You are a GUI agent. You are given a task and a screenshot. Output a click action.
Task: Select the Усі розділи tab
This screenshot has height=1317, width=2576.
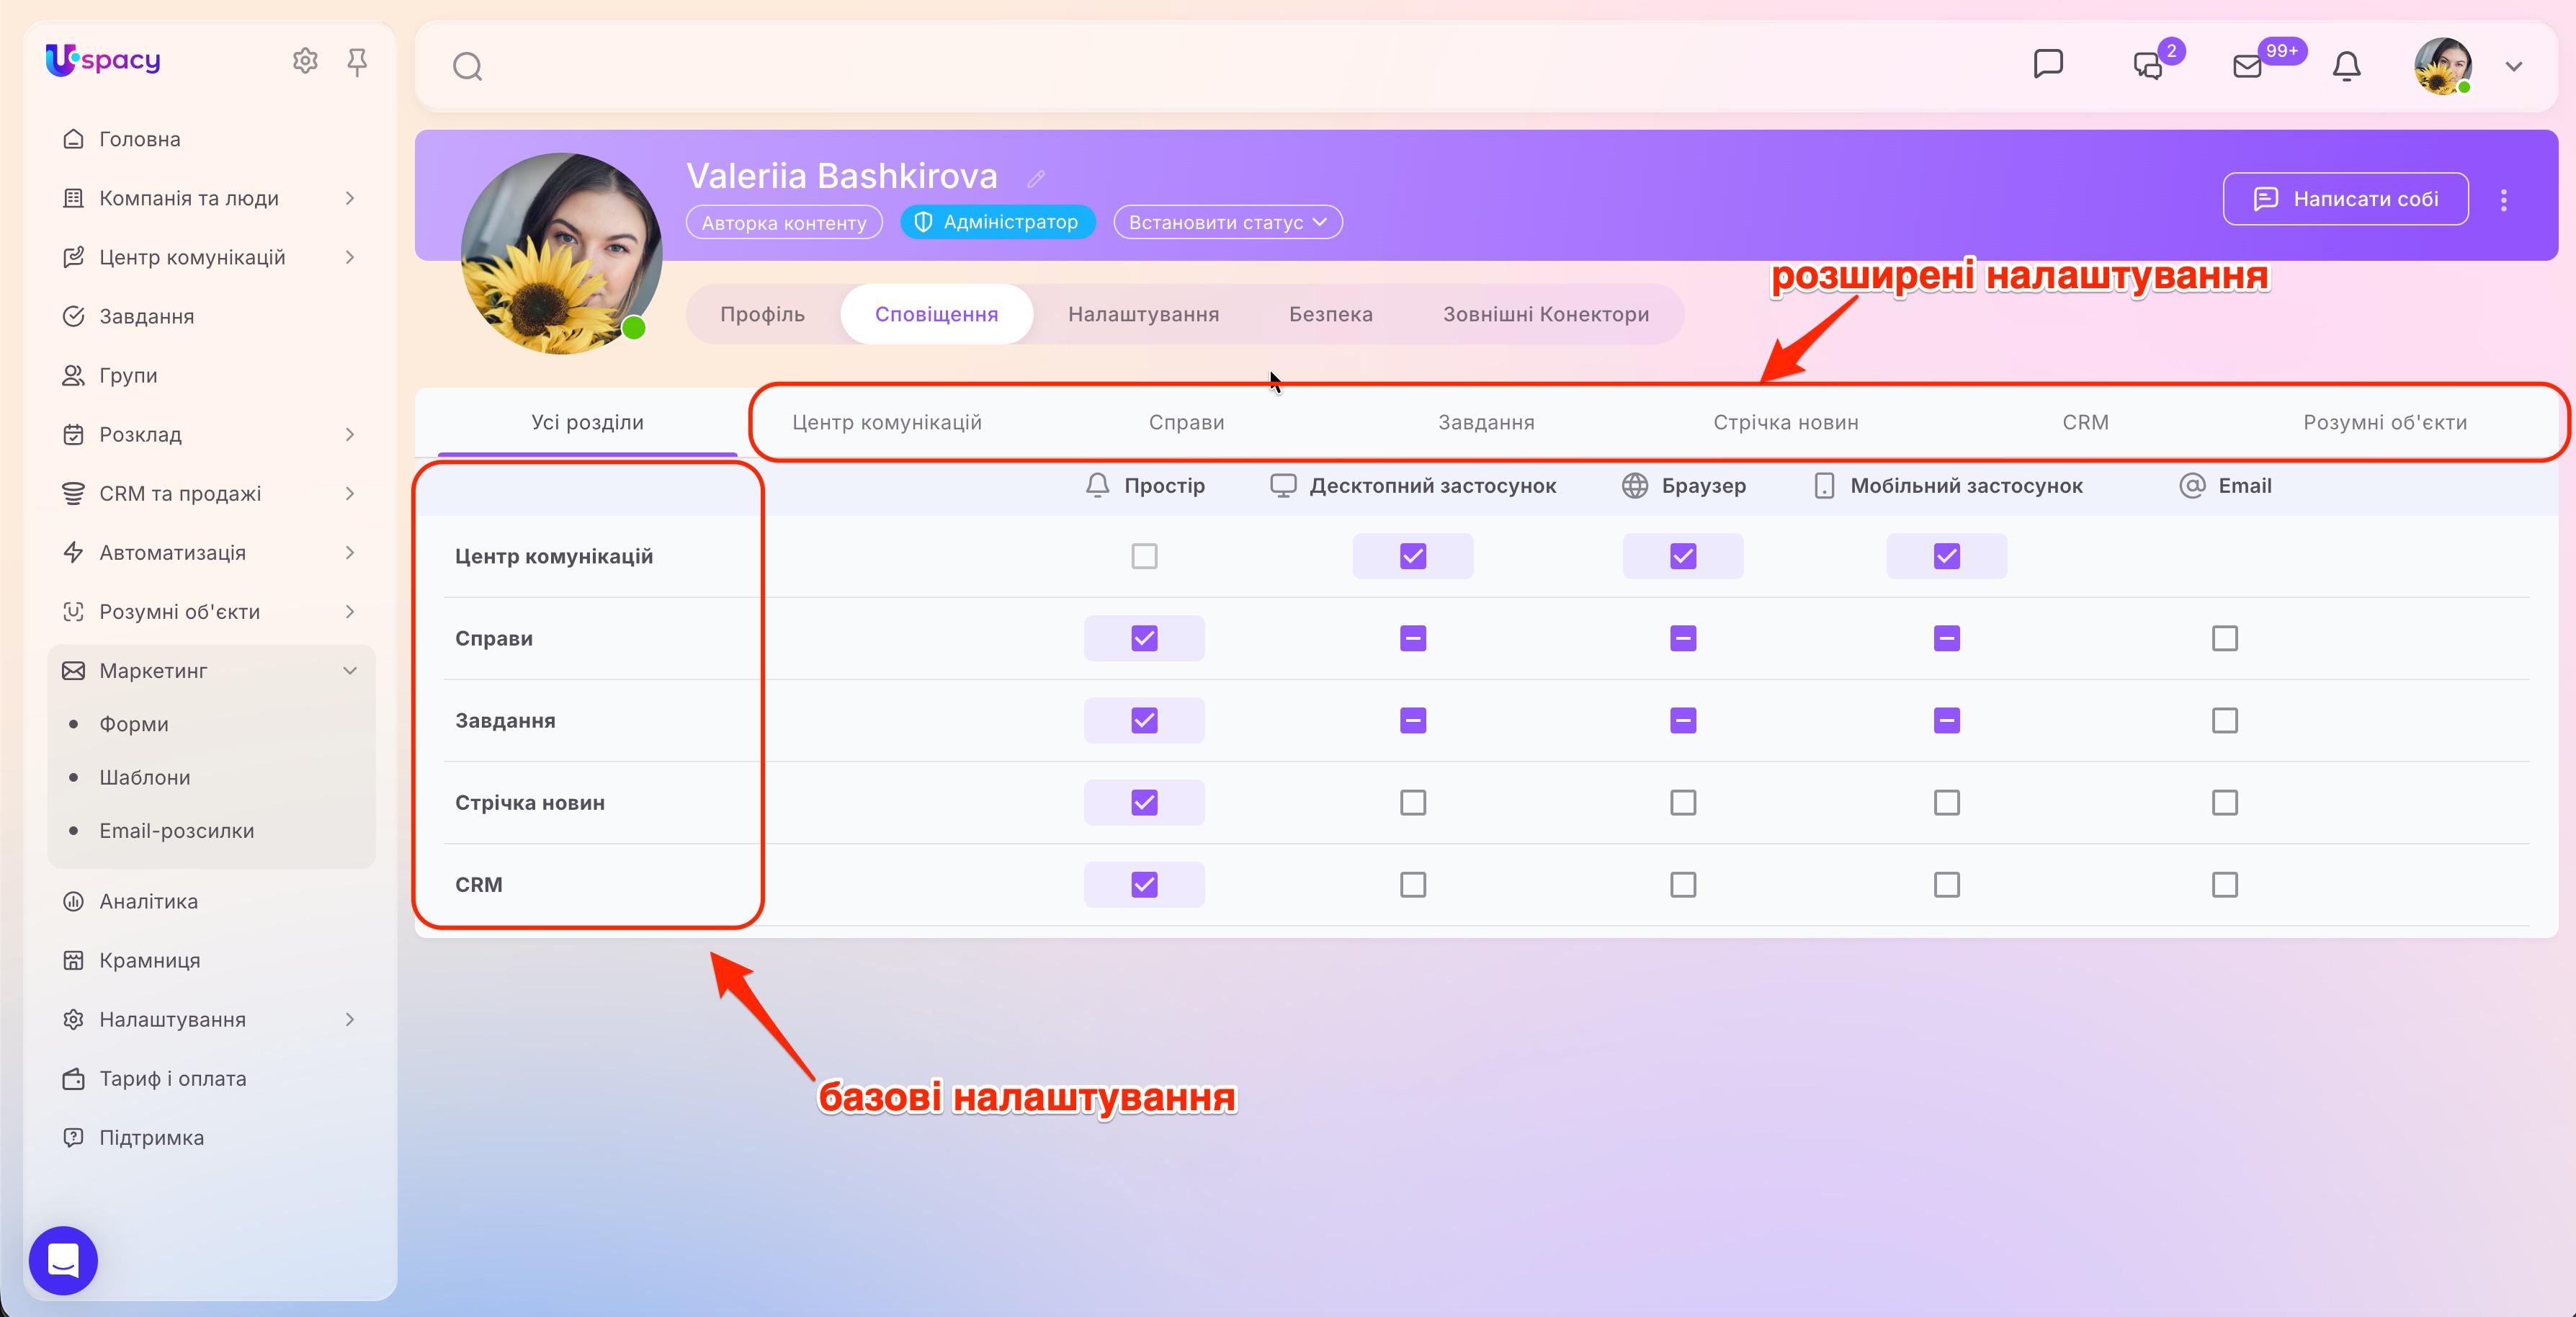pyautogui.click(x=587, y=422)
